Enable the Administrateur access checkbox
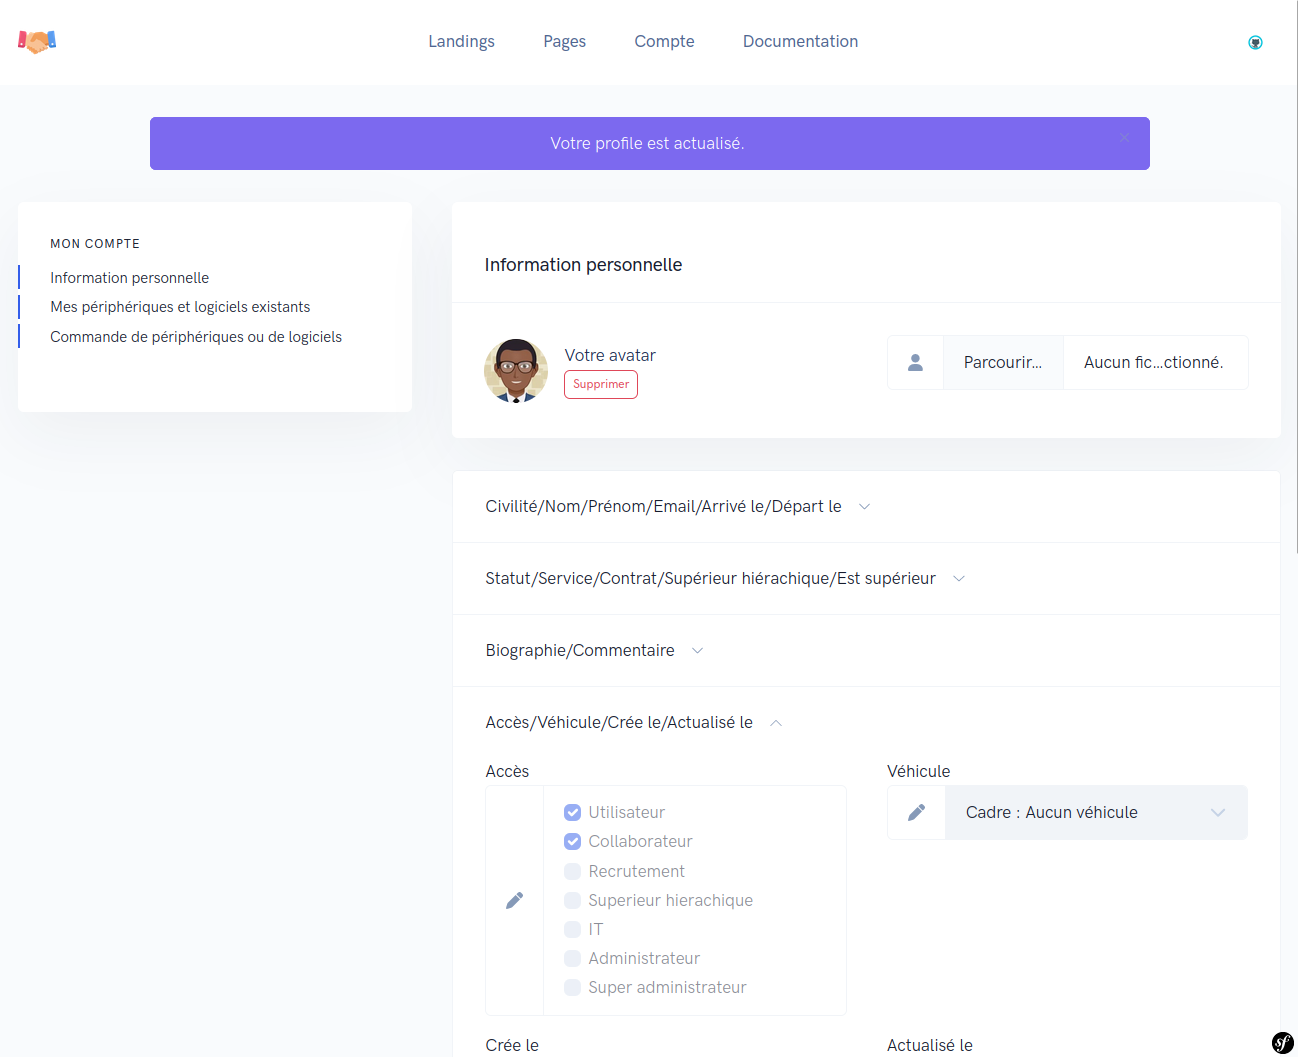This screenshot has width=1298, height=1057. coord(572,958)
